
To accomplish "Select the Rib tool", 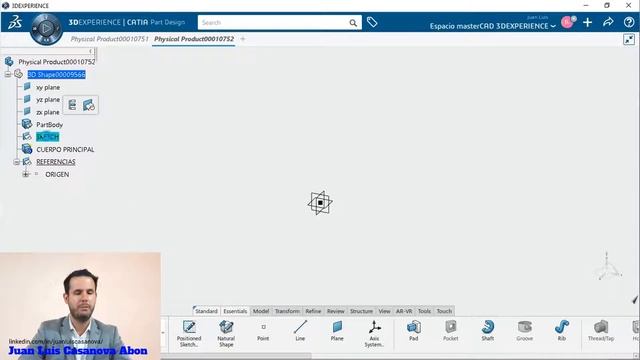I will (x=562, y=331).
